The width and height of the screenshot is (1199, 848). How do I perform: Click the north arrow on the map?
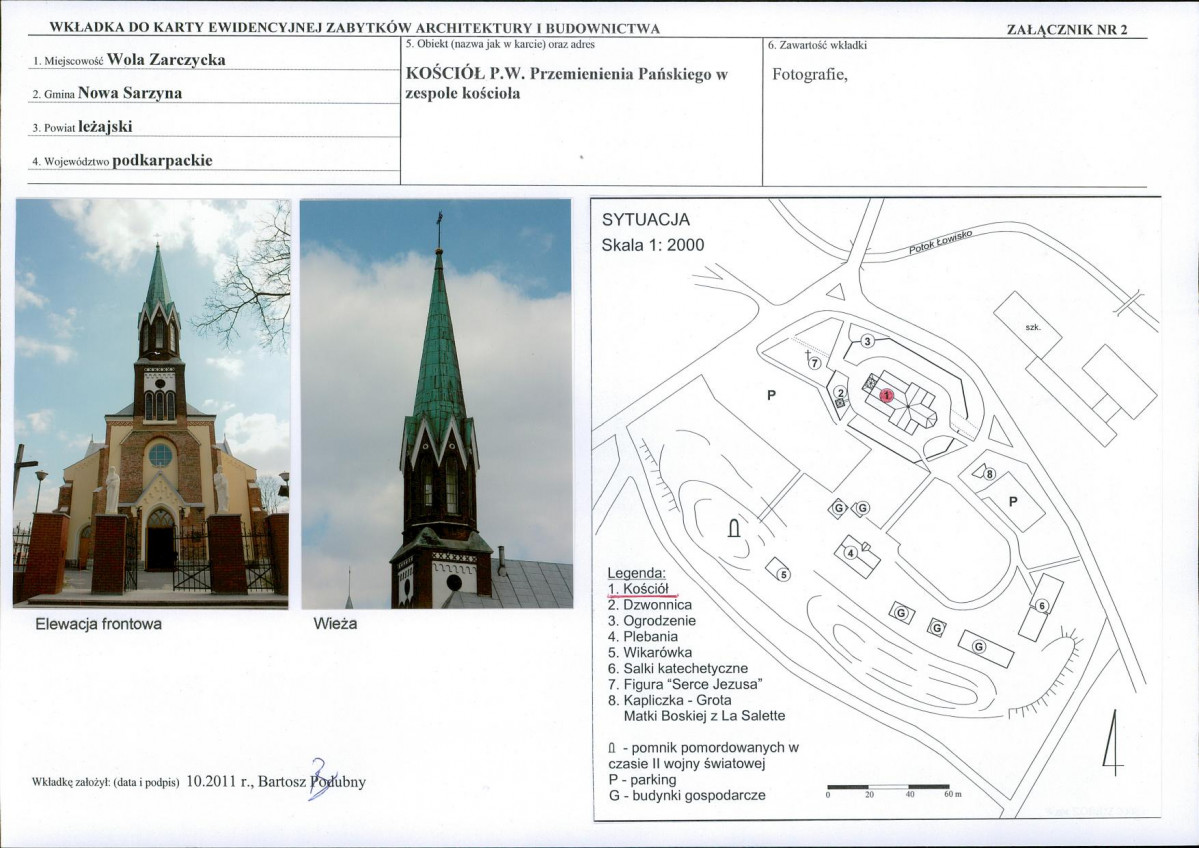1113,742
